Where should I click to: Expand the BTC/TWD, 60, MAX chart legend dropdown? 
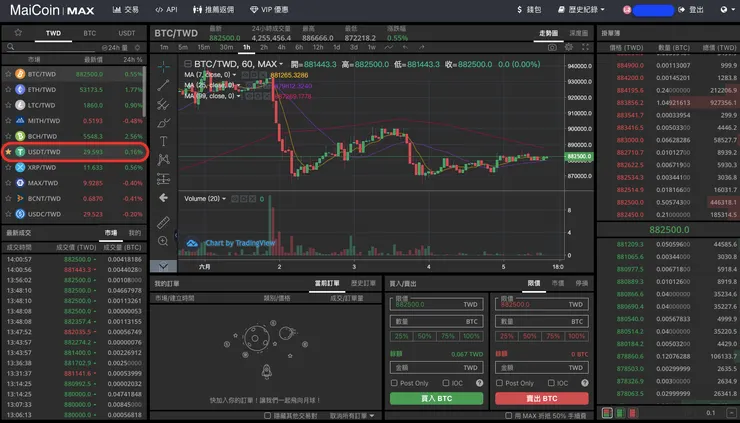click(281, 64)
